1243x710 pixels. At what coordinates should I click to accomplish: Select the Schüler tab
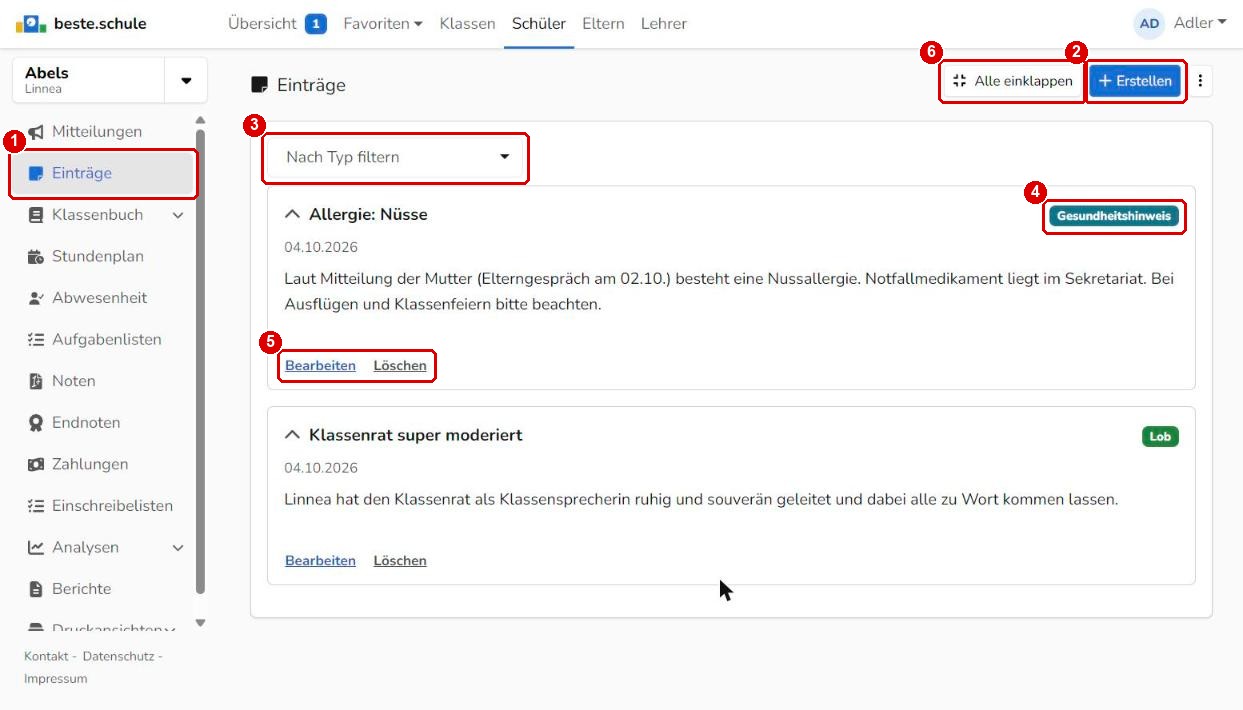539,23
